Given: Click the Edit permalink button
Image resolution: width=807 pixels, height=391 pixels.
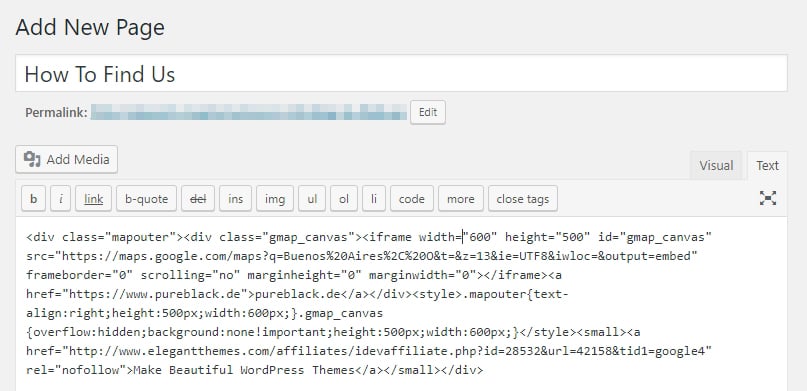Looking at the screenshot, I should click(428, 112).
